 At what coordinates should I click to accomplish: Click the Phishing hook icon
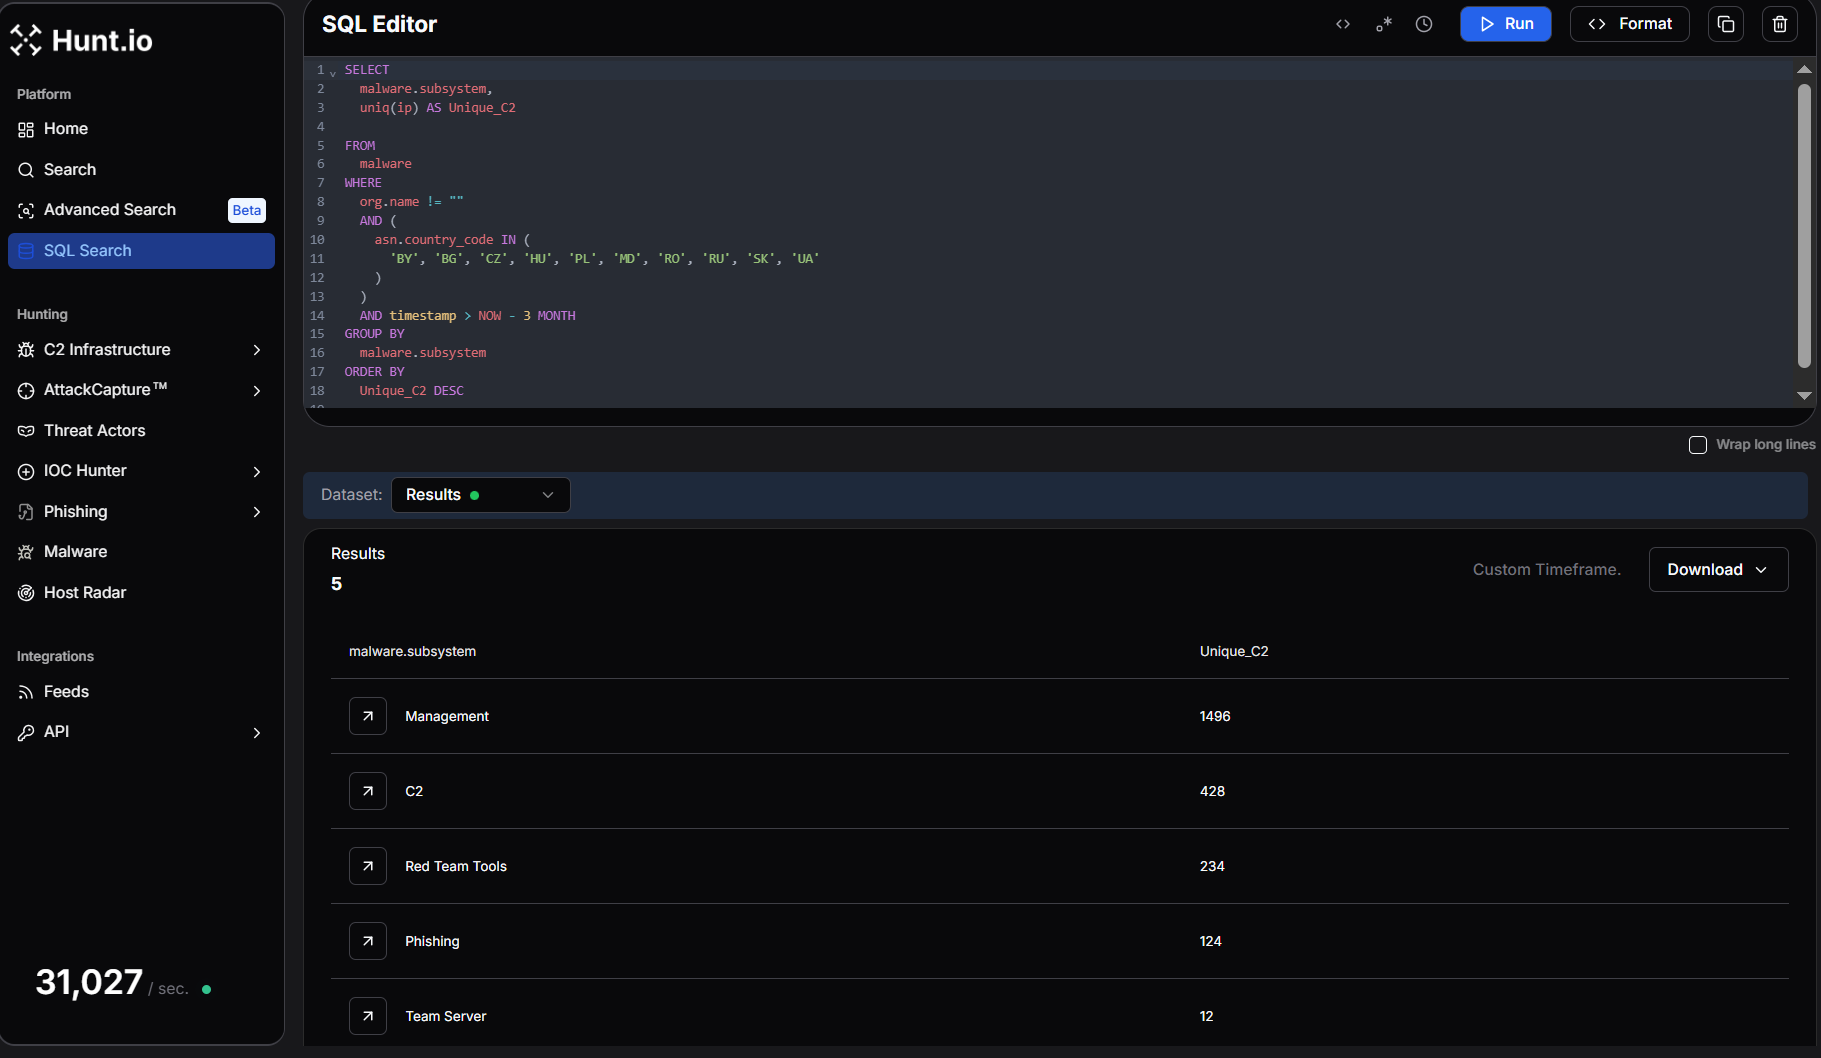click(26, 512)
